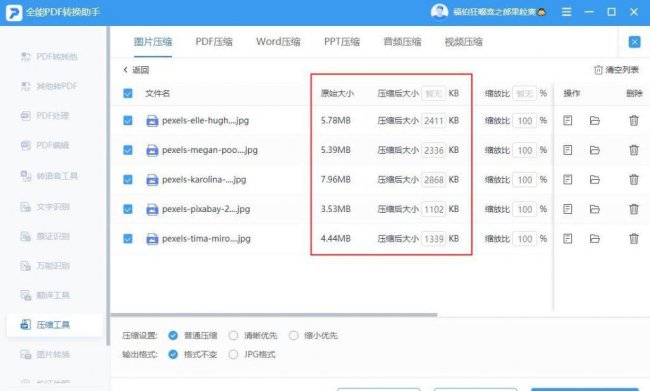The width and height of the screenshot is (650, 391).
Task: Open 文字识别 in the sidebar
Action: pos(45,206)
